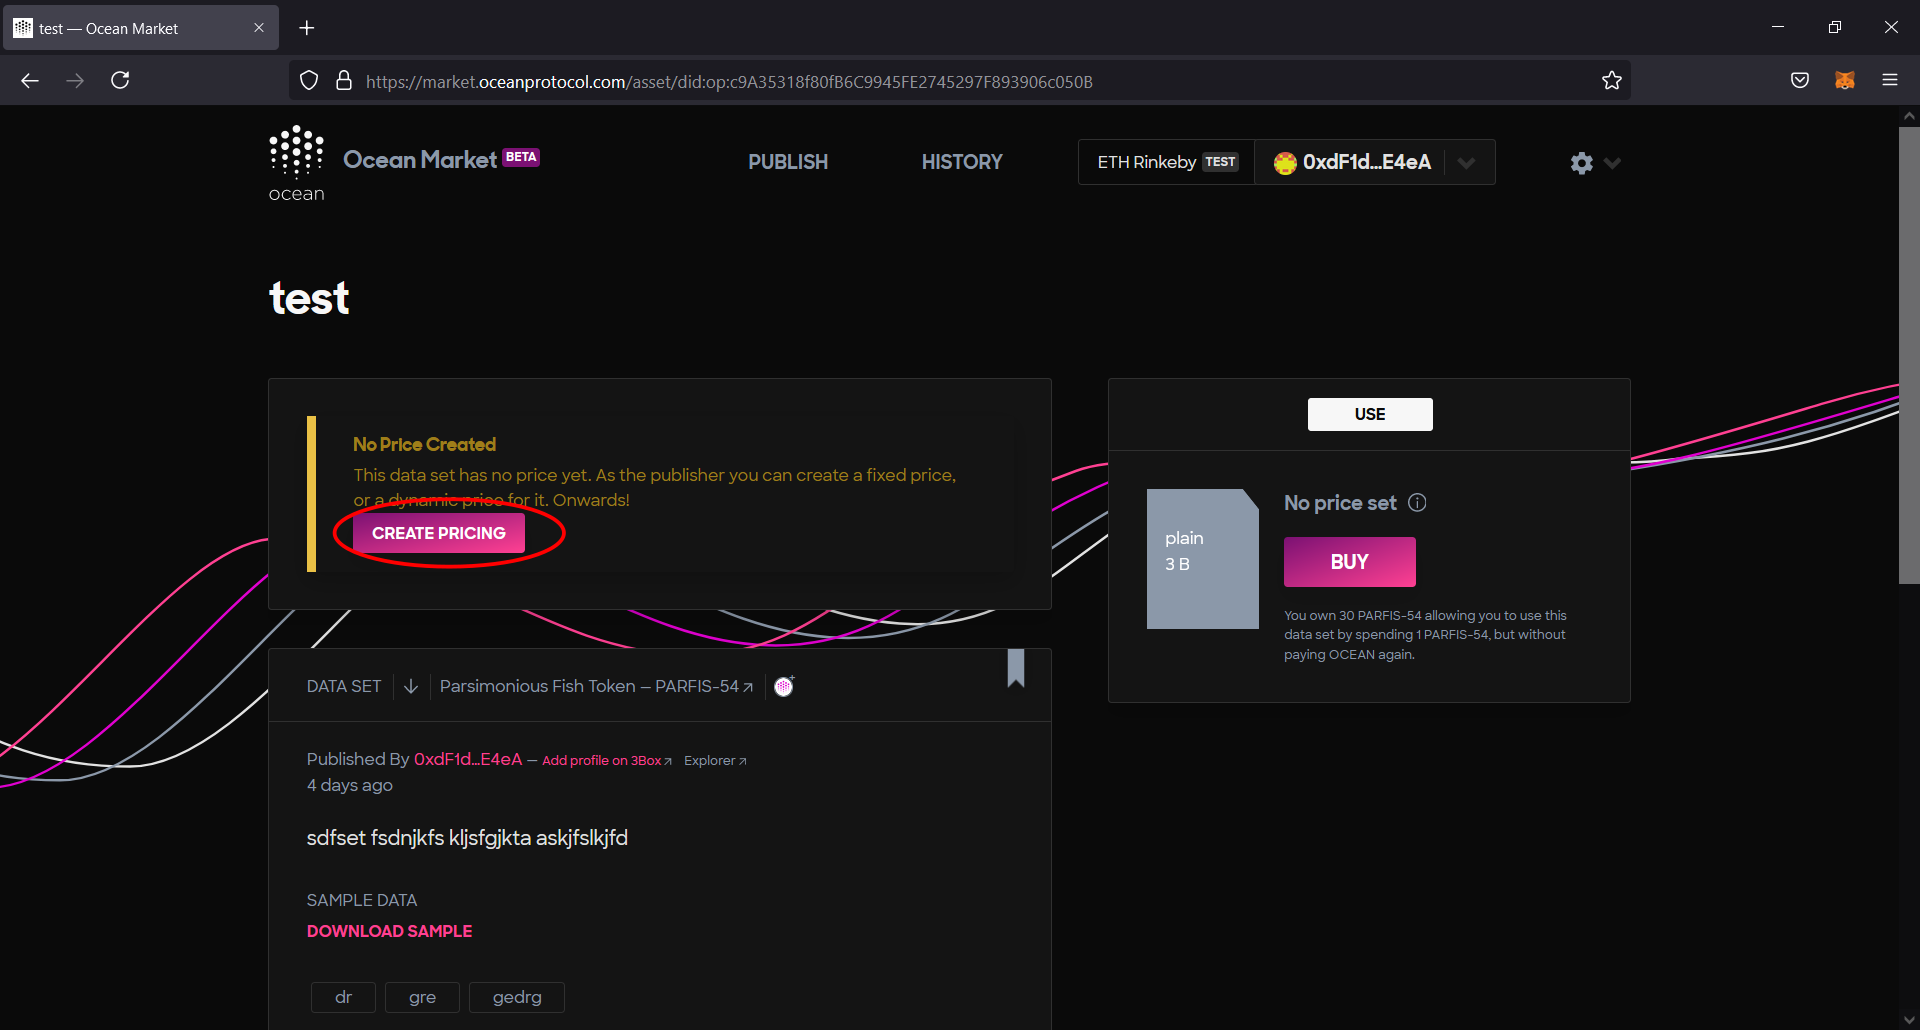
Task: Open the settings gear menu
Action: (x=1581, y=163)
